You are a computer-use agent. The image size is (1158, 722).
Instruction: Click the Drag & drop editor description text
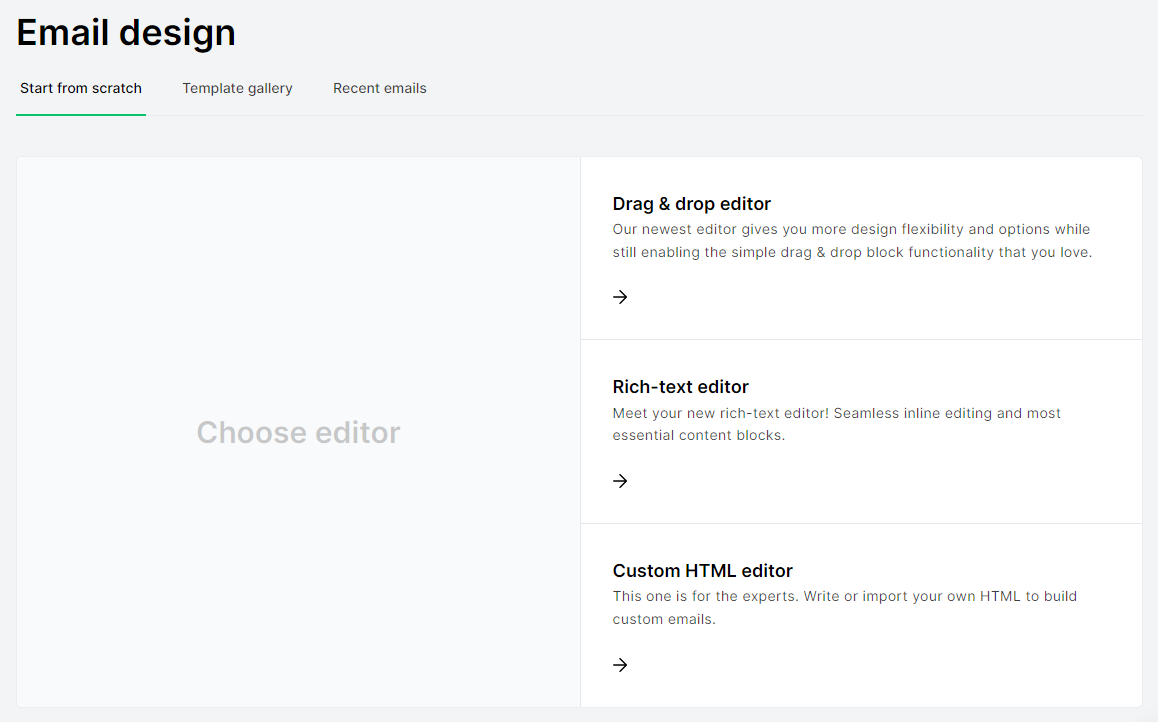(851, 241)
